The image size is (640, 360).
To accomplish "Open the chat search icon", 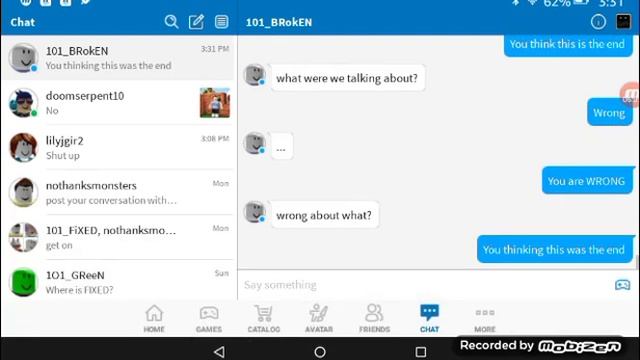I will (171, 22).
